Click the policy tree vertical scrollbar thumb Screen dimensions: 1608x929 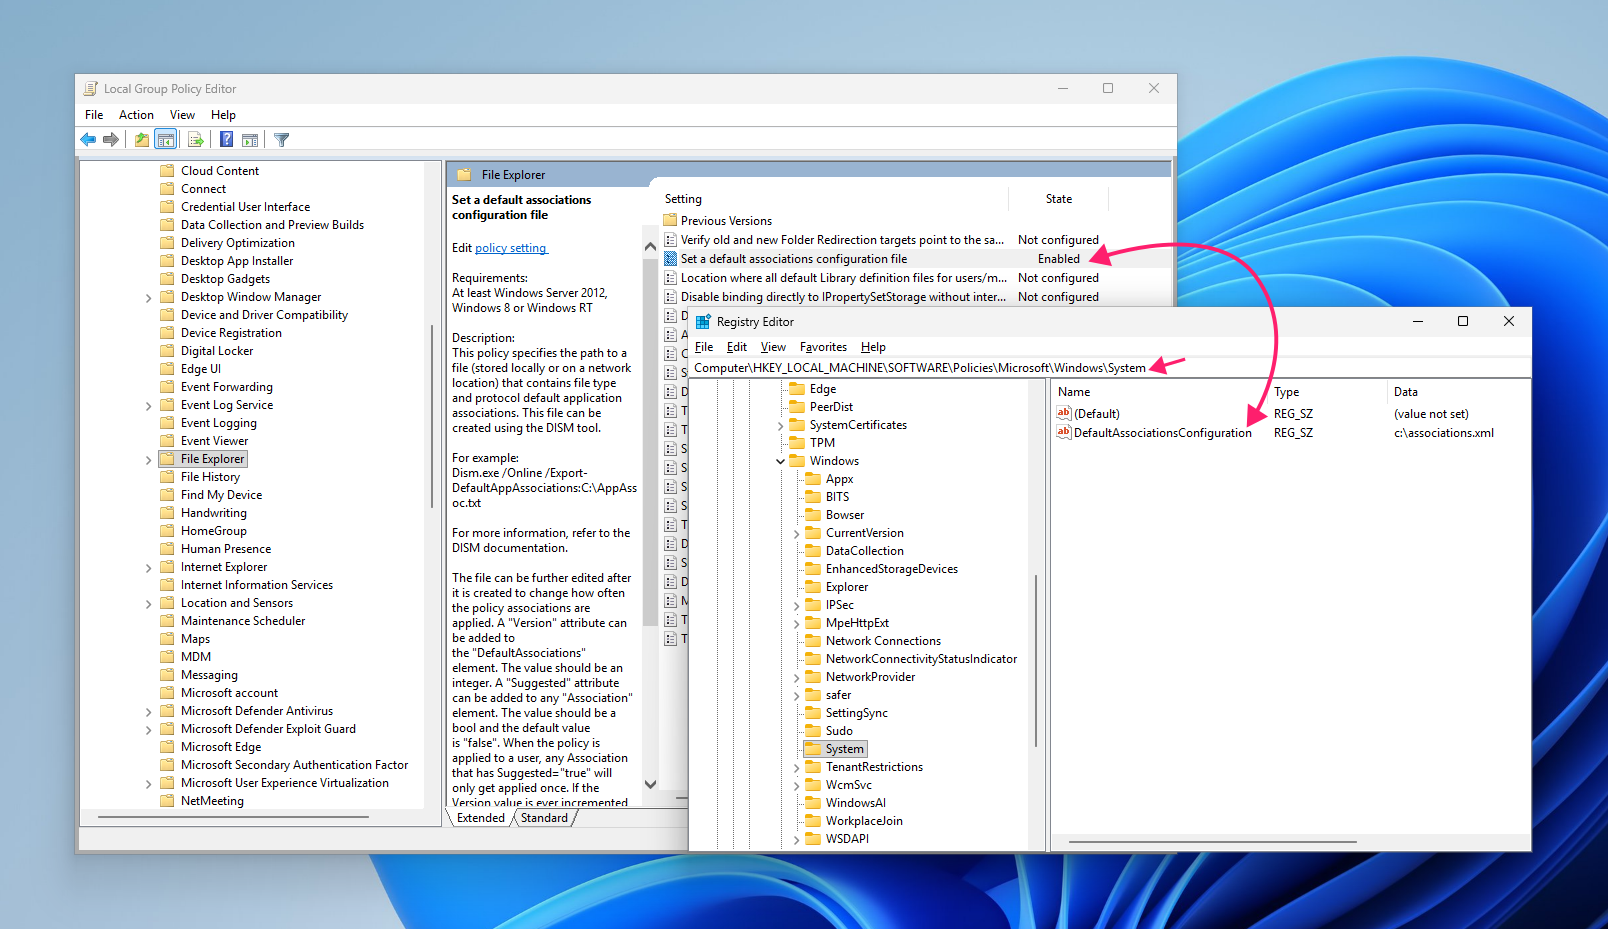click(x=432, y=415)
